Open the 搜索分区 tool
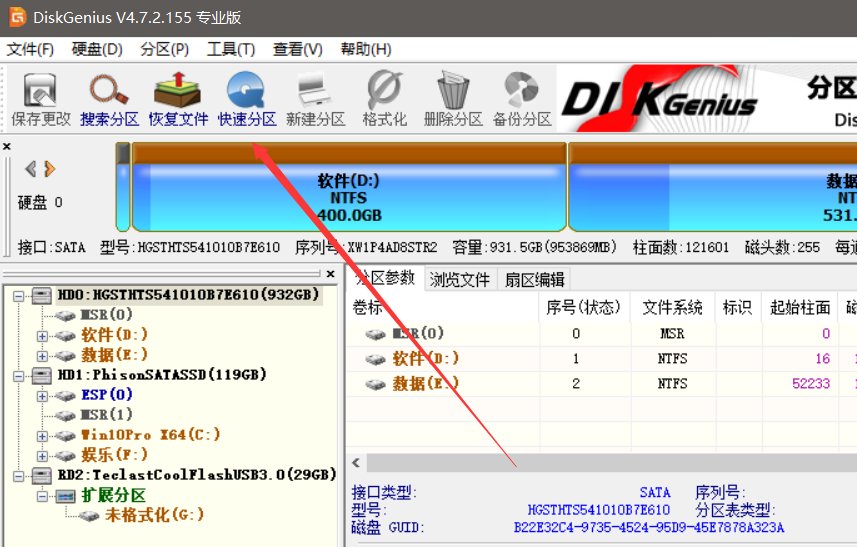The height and width of the screenshot is (547, 857). (109, 99)
